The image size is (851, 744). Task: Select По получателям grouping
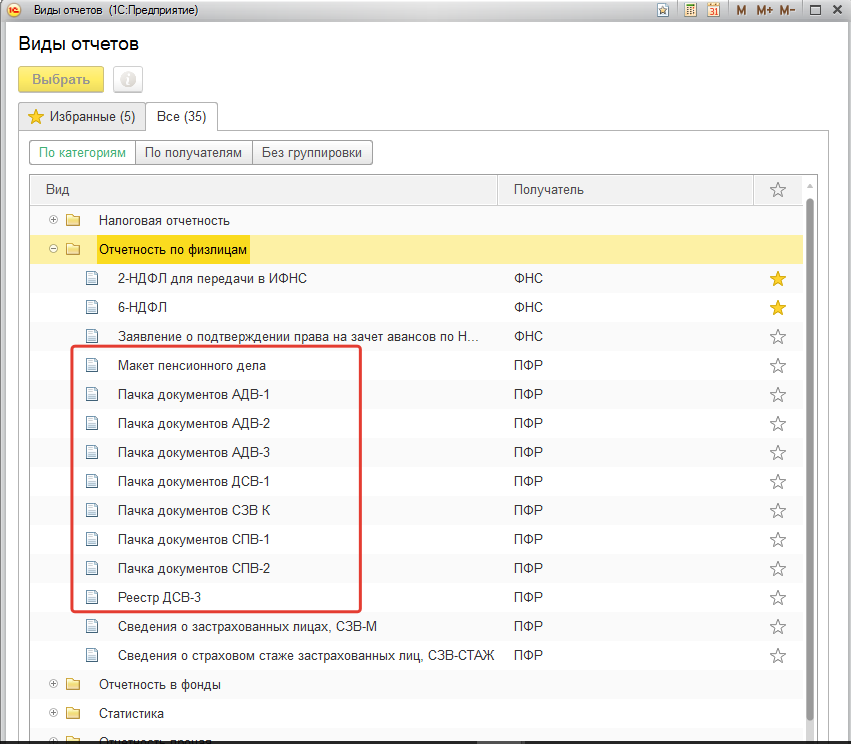click(x=193, y=152)
